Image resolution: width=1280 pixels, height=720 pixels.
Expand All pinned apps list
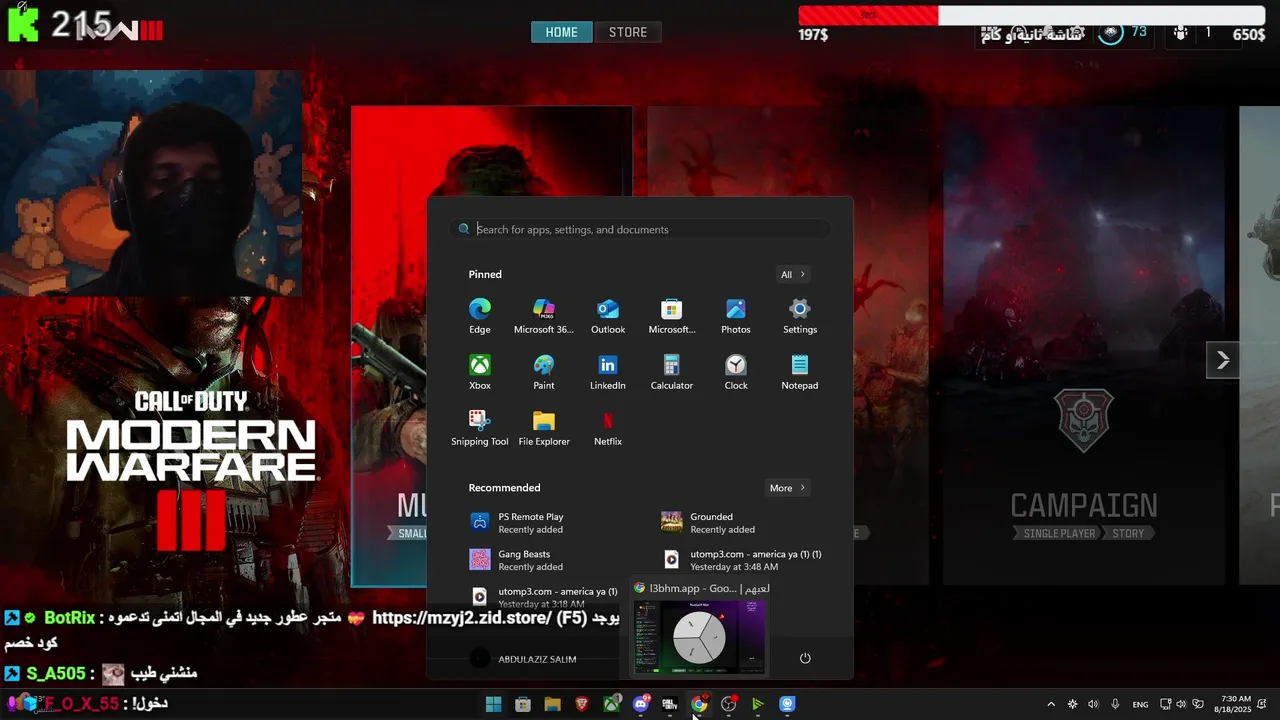(793, 274)
